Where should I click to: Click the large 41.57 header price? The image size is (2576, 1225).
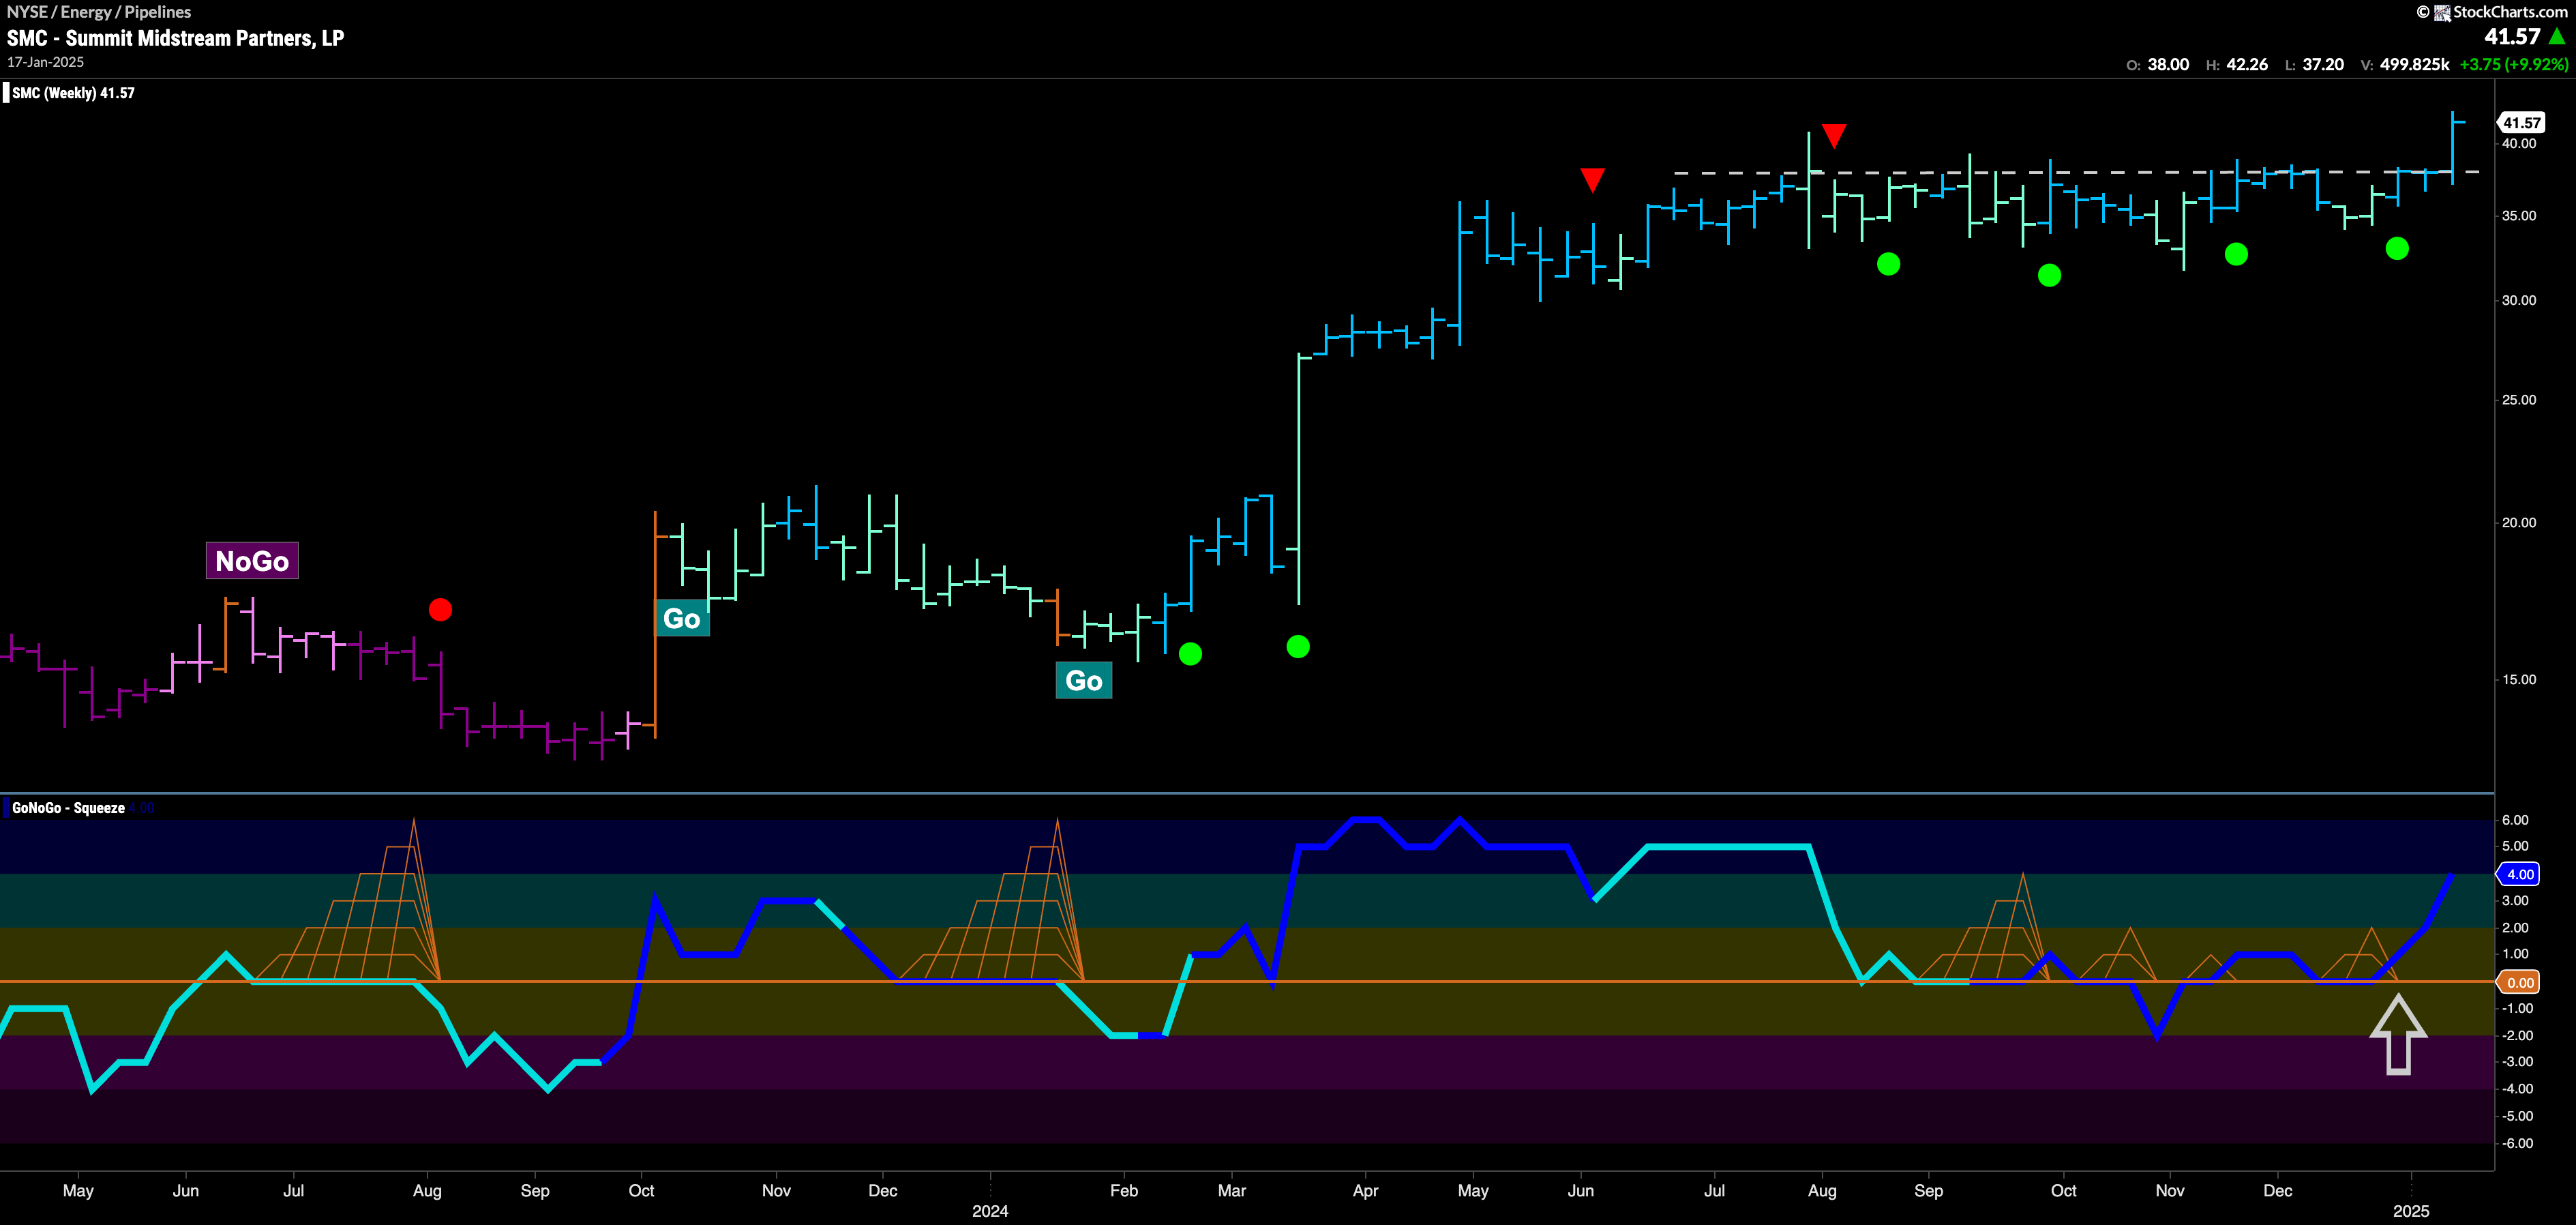pos(2512,37)
